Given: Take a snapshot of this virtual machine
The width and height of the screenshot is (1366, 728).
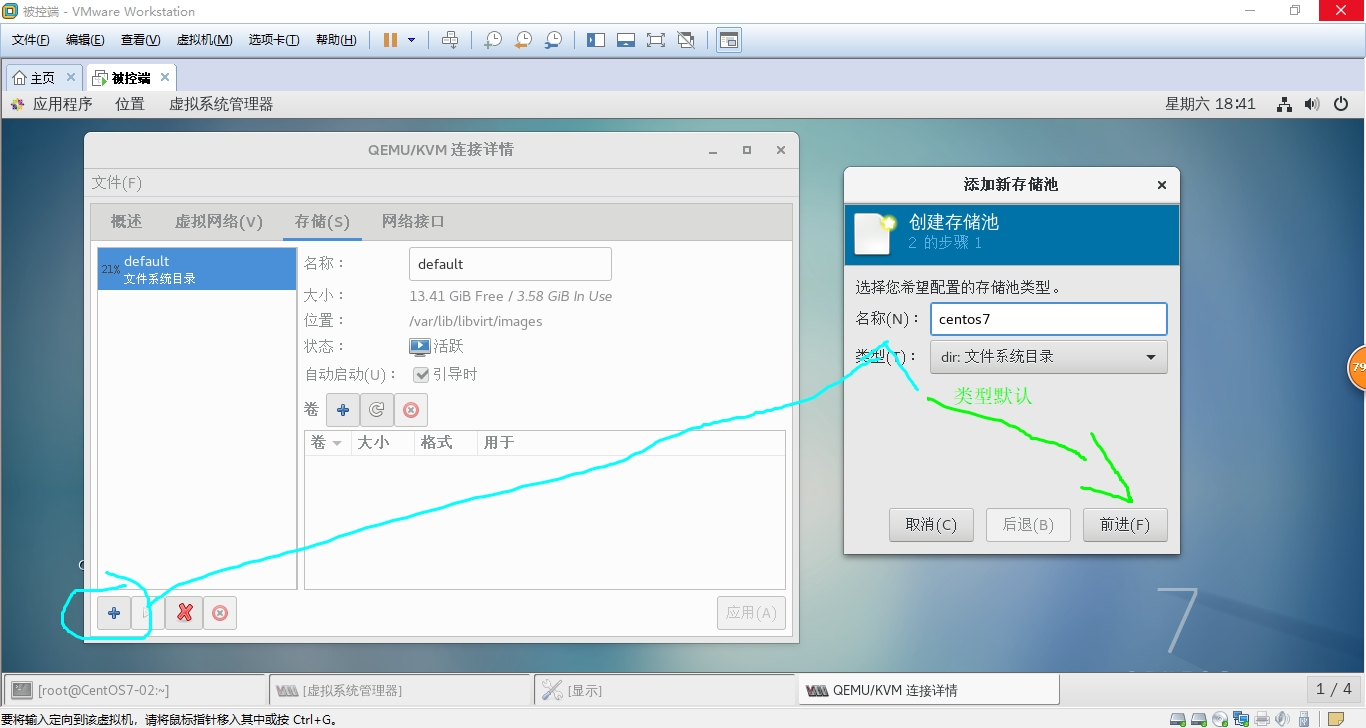Looking at the screenshot, I should tap(492, 40).
